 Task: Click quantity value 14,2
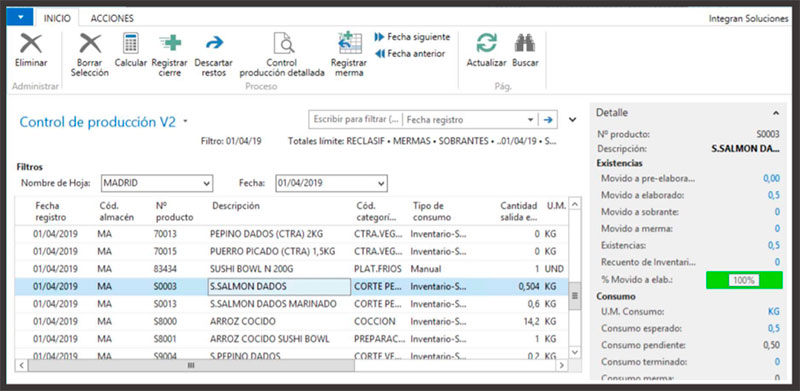tap(531, 322)
